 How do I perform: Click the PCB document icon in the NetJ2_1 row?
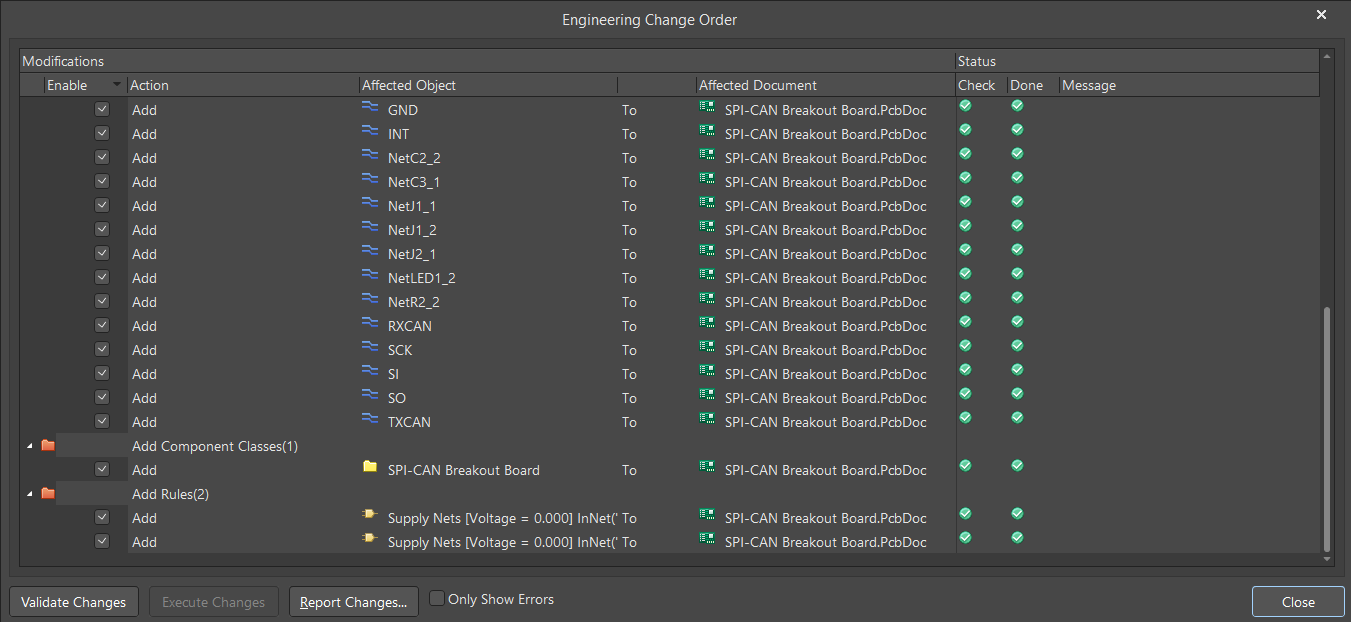click(707, 250)
